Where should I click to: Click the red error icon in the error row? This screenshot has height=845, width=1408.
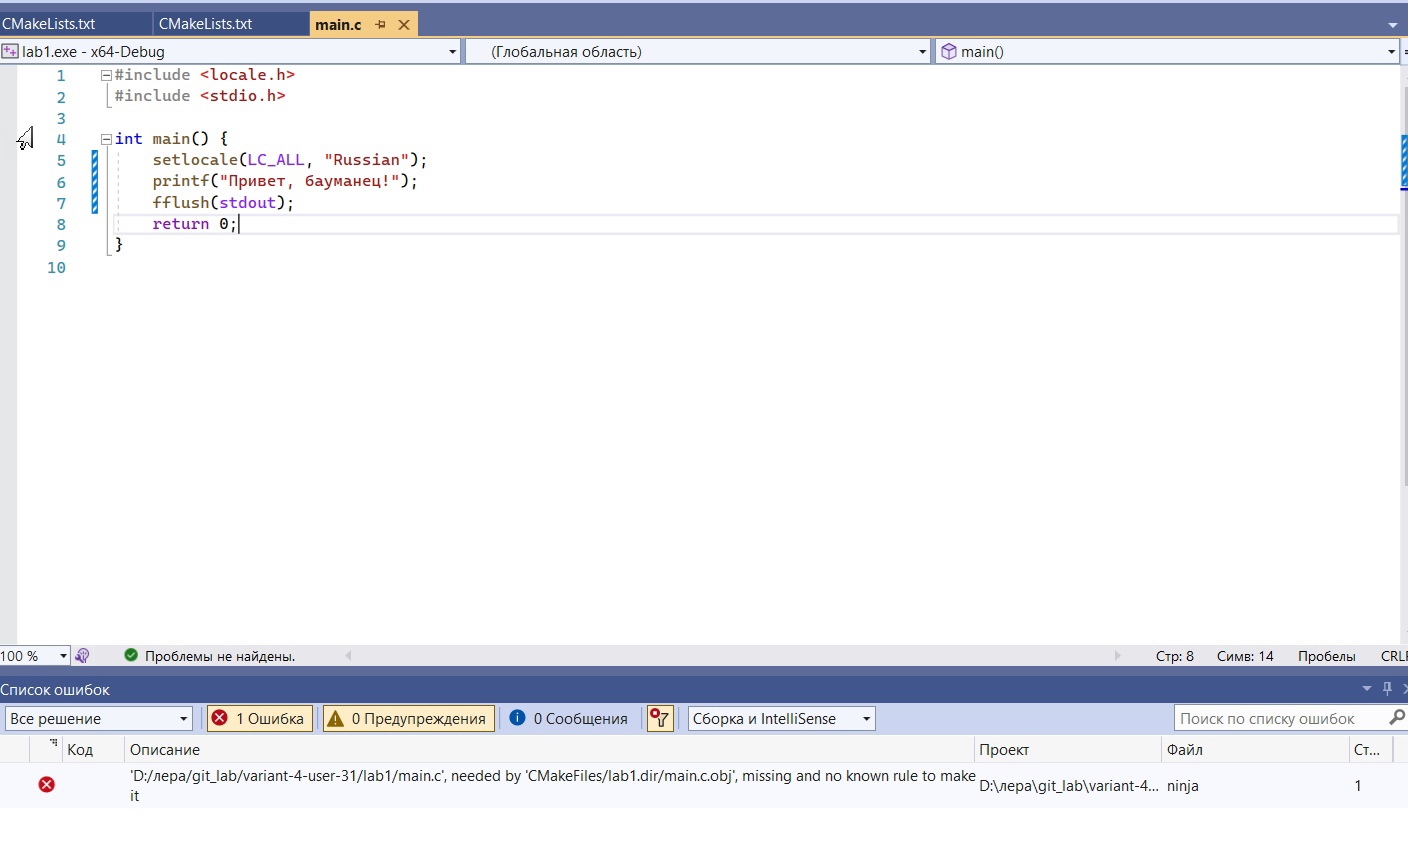(x=47, y=785)
